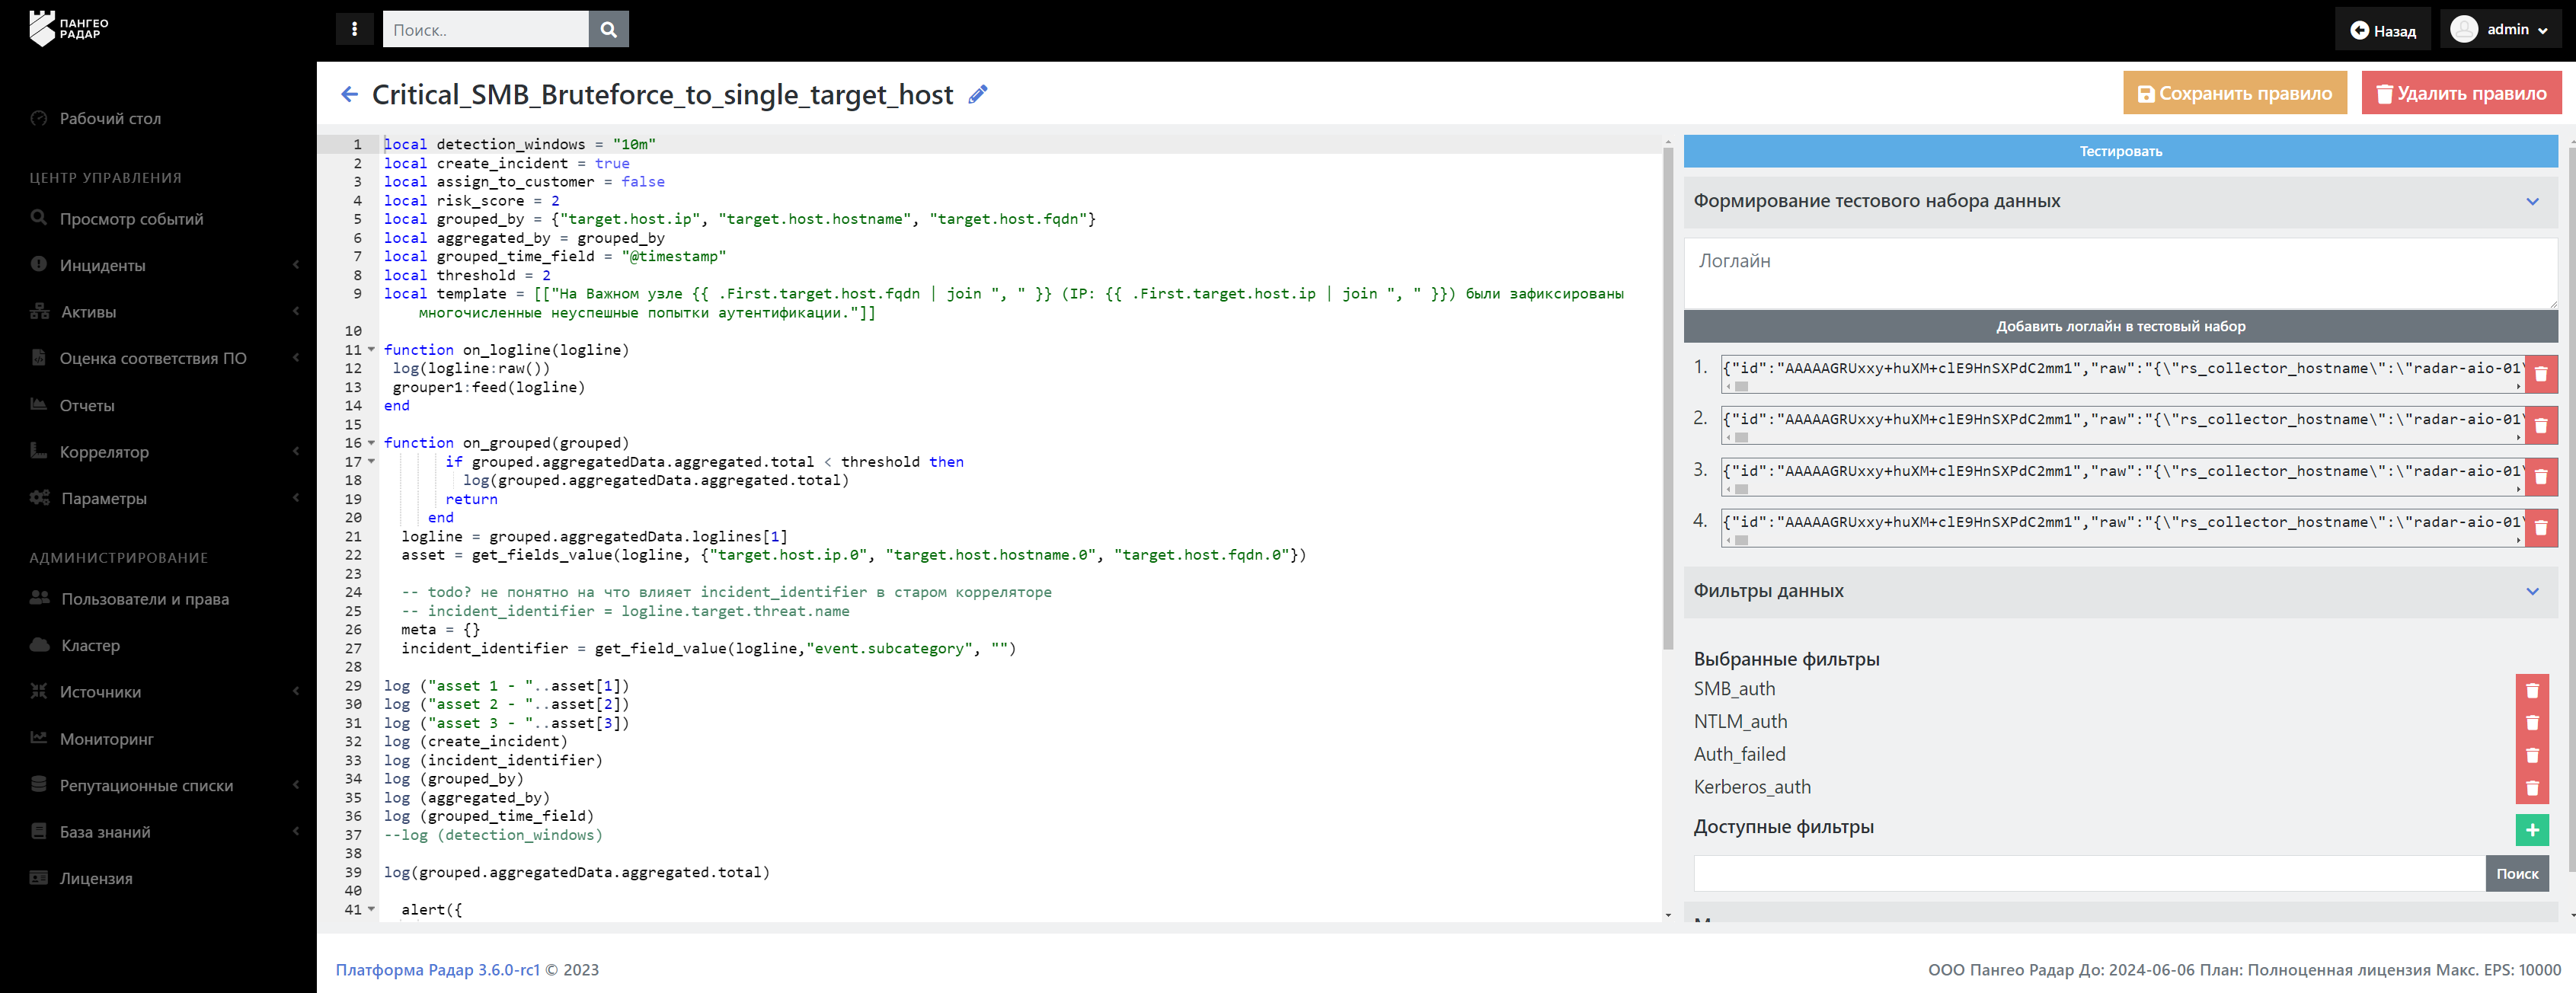Fold function on_grouped at line 16

[x=372, y=443]
